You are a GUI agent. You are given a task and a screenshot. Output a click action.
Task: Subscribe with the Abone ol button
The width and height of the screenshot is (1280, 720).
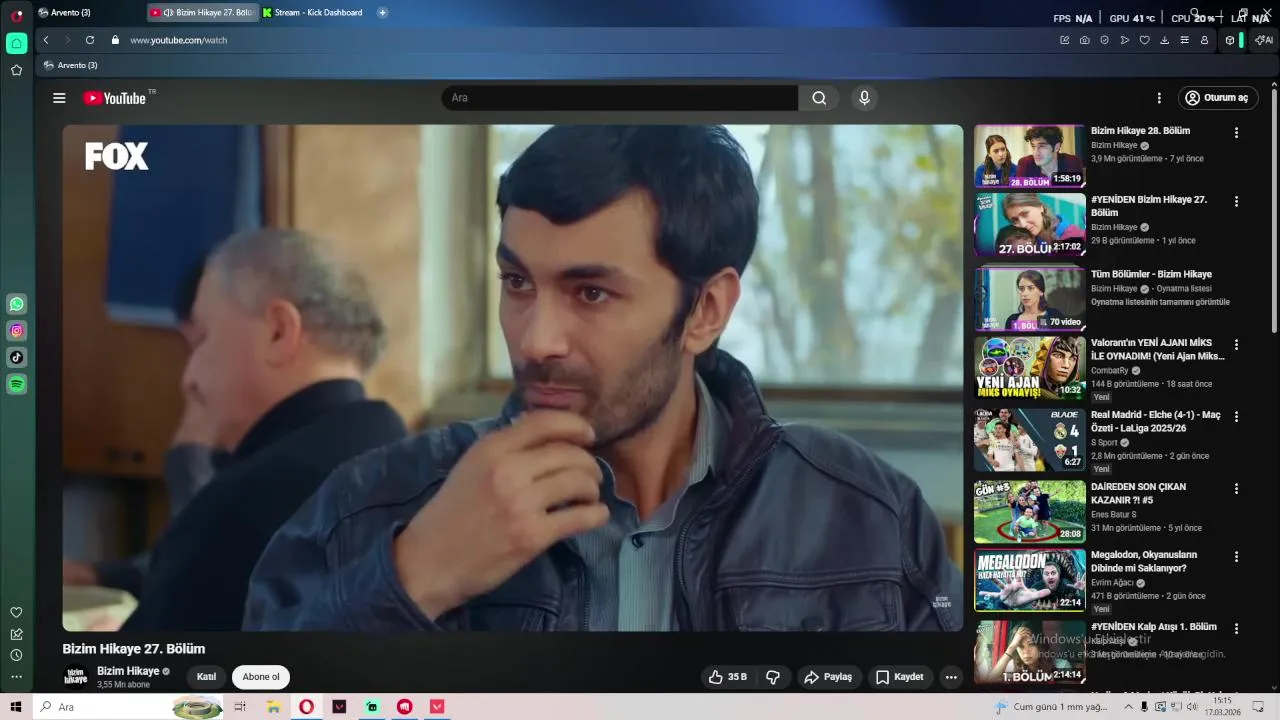[x=261, y=677]
